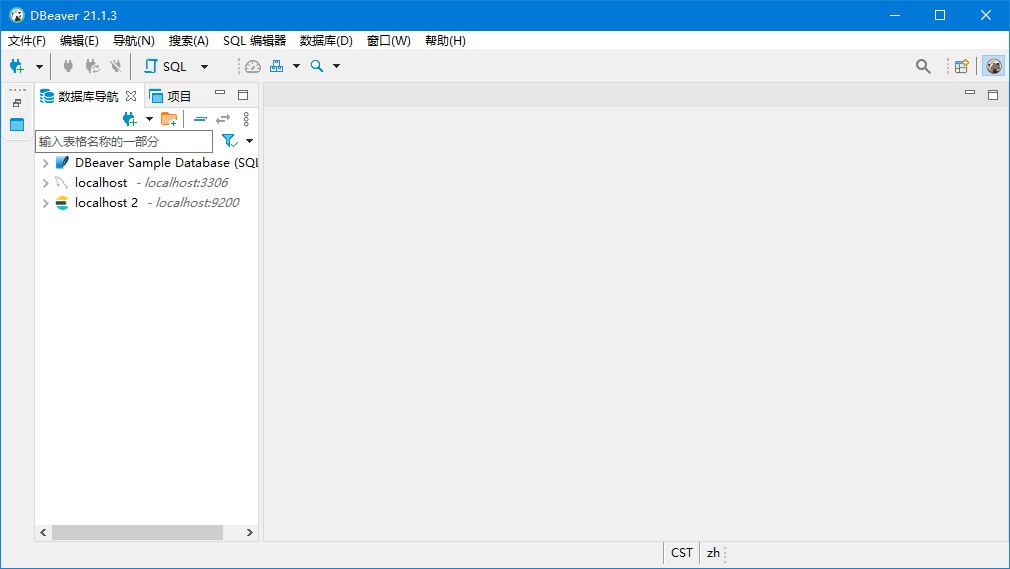Maximize the editor area panel

(993, 95)
